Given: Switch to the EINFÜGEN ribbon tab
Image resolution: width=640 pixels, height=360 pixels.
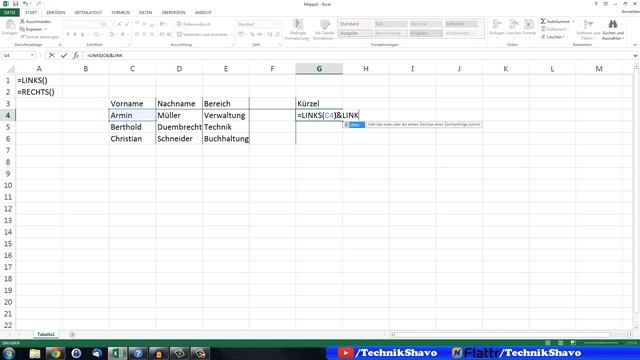Looking at the screenshot, I should pyautogui.click(x=56, y=12).
